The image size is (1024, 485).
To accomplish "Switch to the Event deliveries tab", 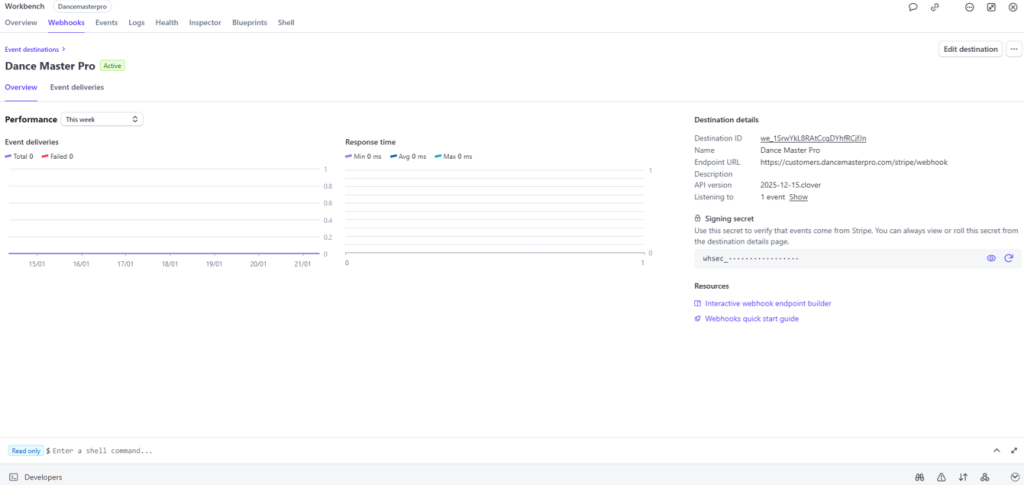I will point(77,88).
